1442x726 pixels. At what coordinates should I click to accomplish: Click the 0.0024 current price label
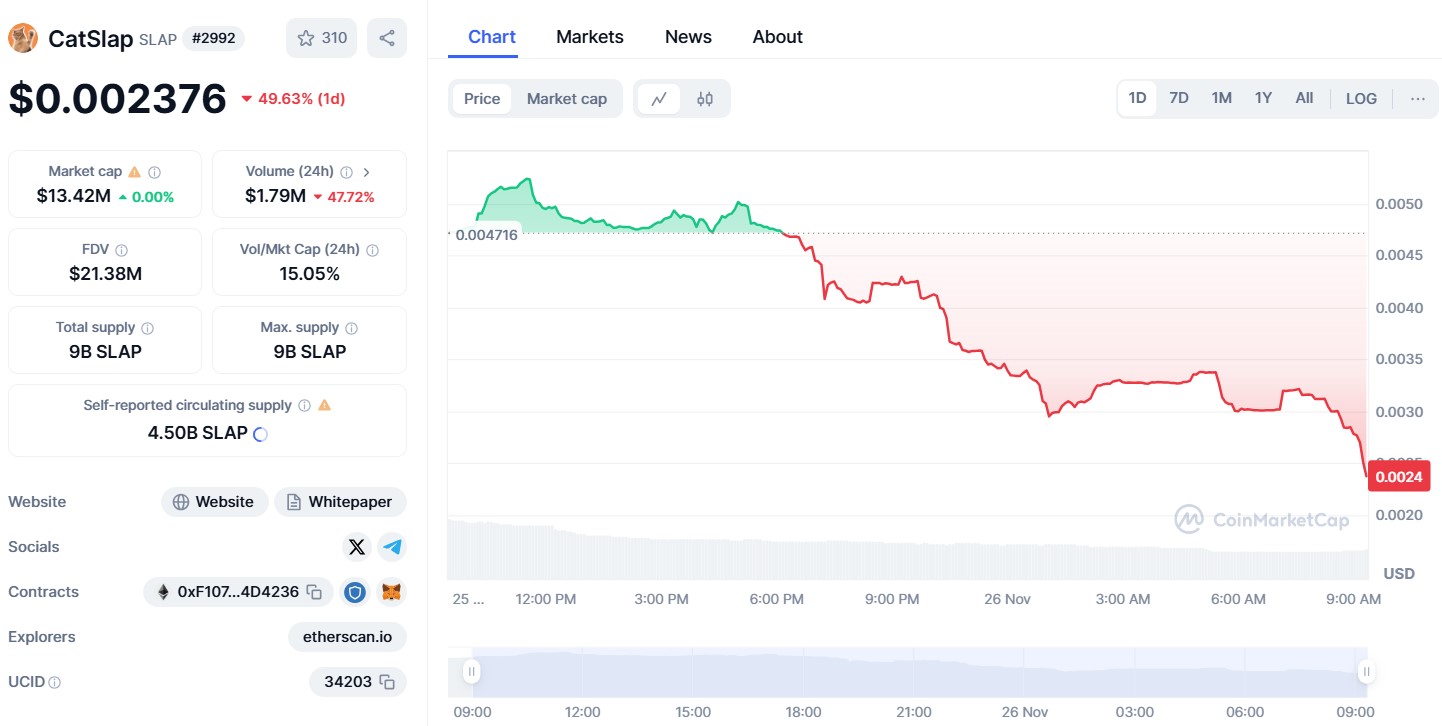pyautogui.click(x=1398, y=477)
